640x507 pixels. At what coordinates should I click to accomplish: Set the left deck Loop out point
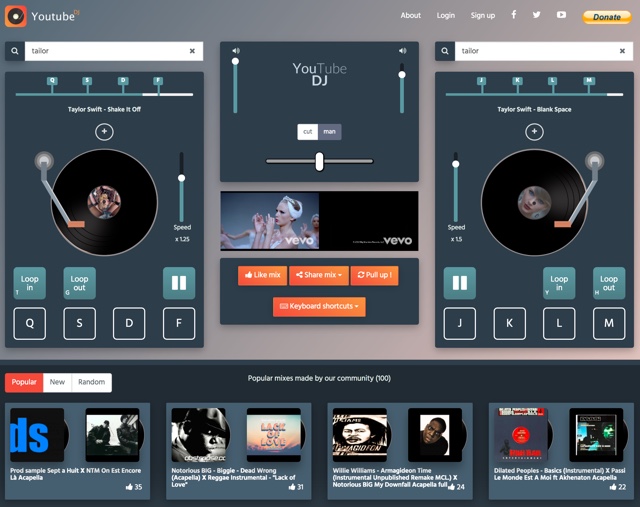coord(80,283)
